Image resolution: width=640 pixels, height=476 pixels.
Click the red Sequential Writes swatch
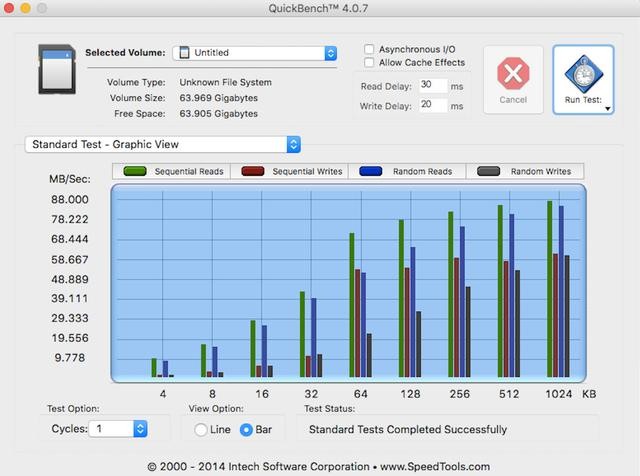tap(253, 171)
